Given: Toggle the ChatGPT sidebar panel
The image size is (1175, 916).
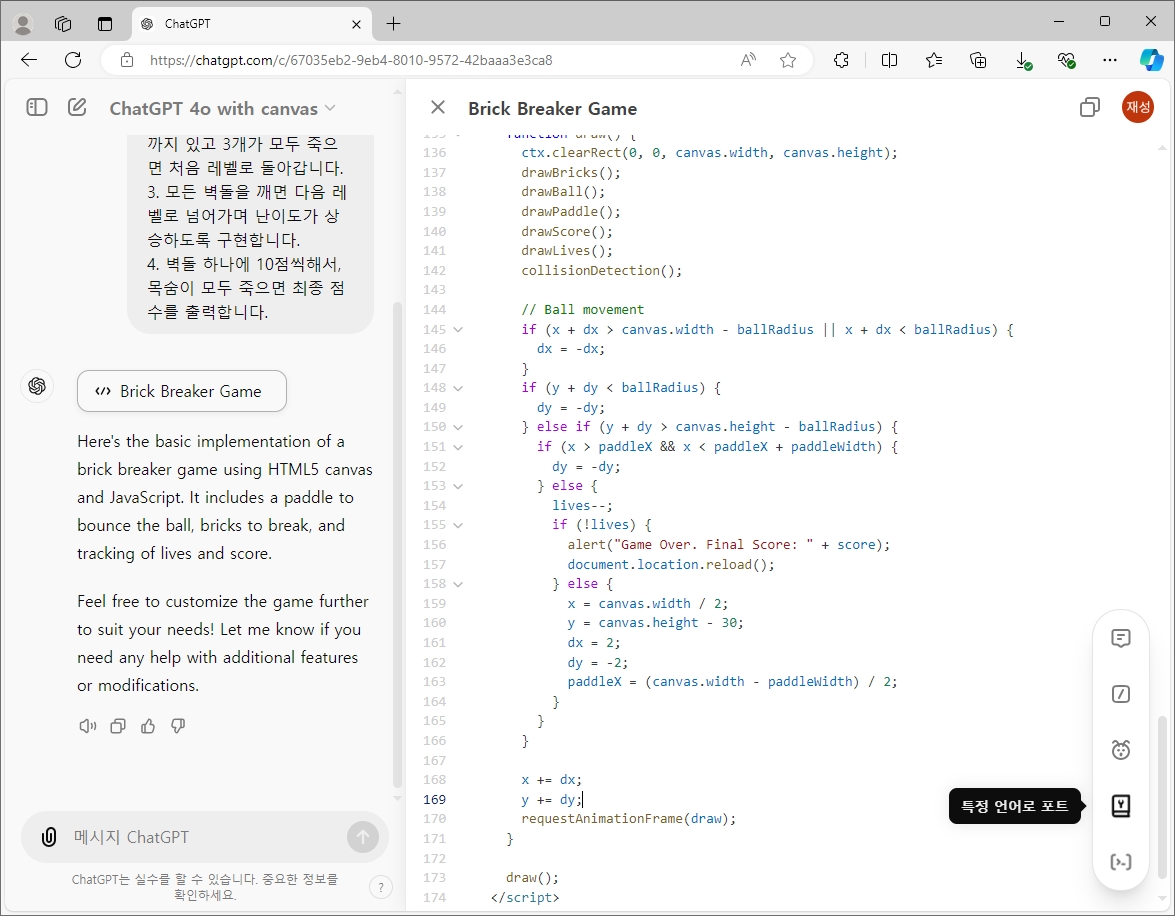Looking at the screenshot, I should pyautogui.click(x=37, y=108).
